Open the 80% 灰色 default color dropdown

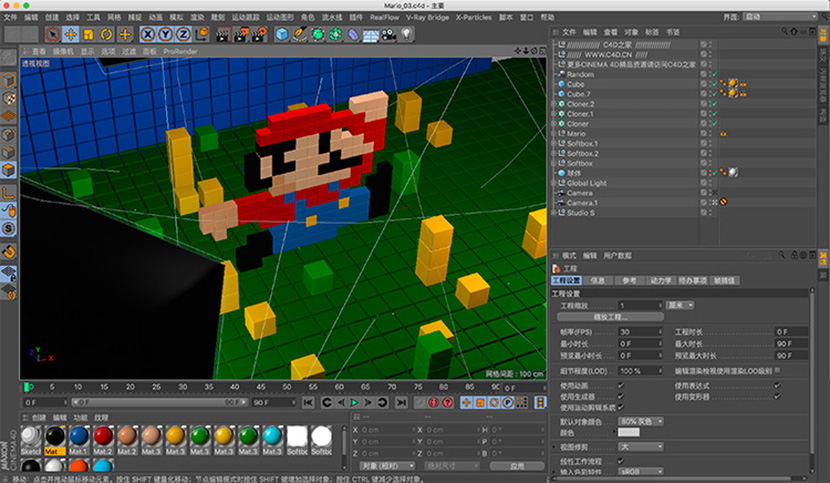641,422
